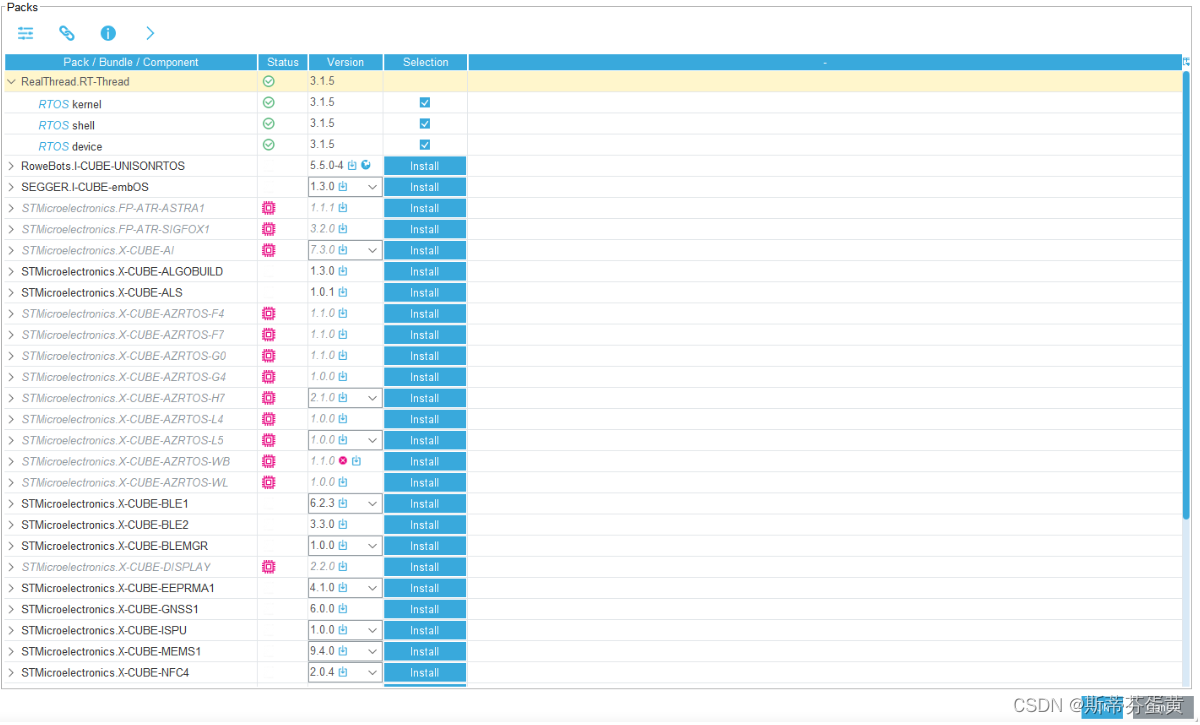This screenshot has width=1200, height=725.
Task: Open version dropdown for X-CUBE-BLE1 6.2.3
Action: 373,504
